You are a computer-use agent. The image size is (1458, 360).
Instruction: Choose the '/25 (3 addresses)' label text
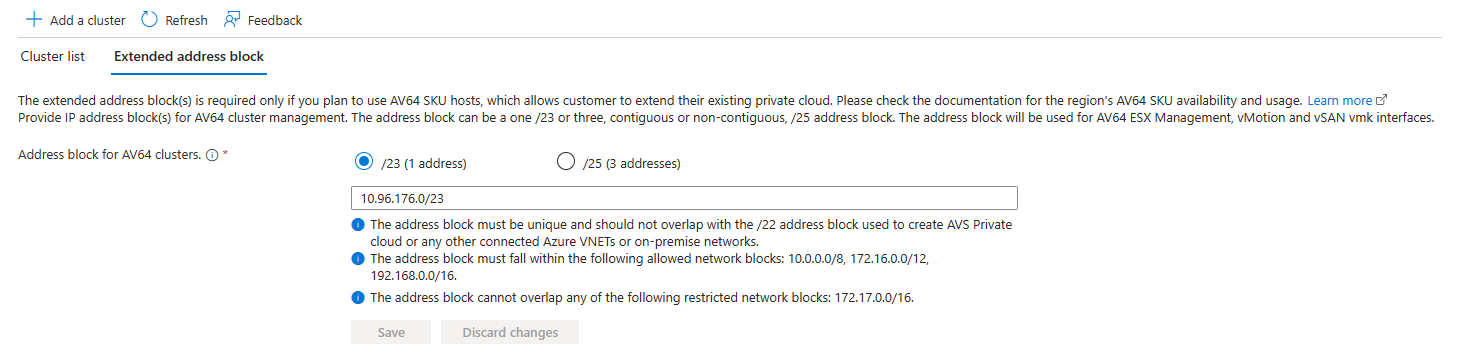(633, 163)
